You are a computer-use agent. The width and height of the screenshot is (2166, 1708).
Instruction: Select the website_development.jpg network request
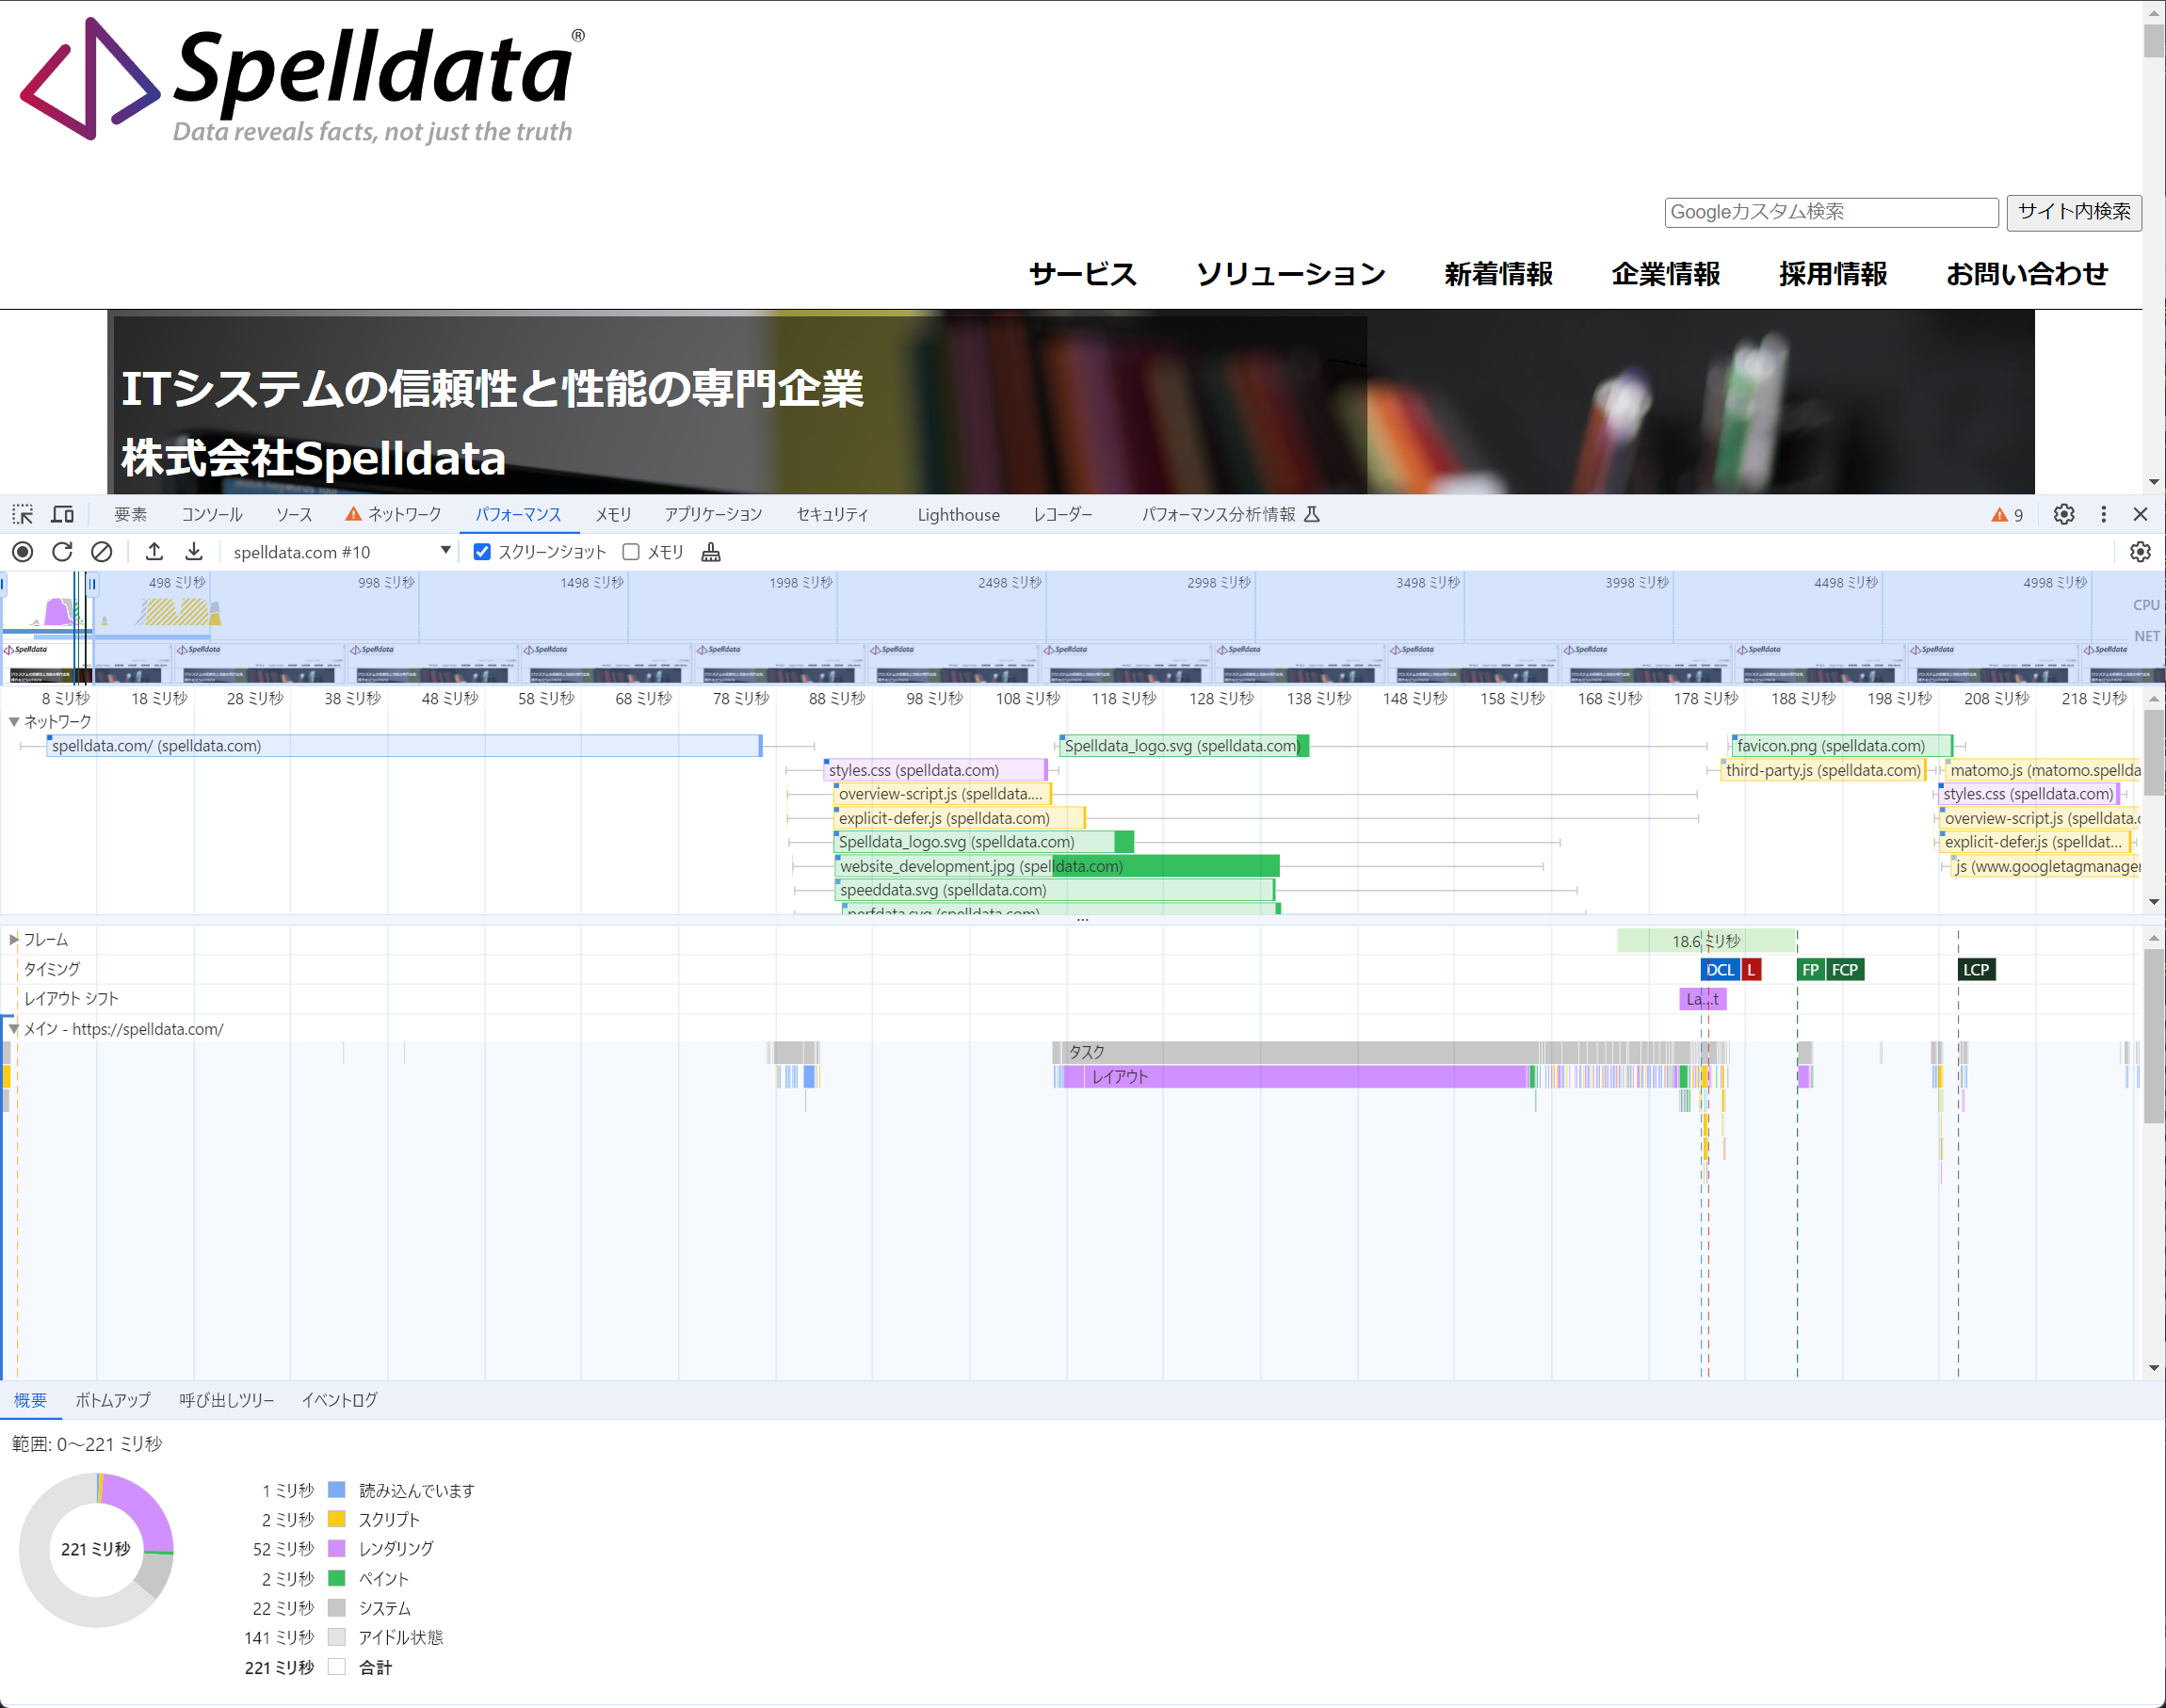coord(1057,866)
